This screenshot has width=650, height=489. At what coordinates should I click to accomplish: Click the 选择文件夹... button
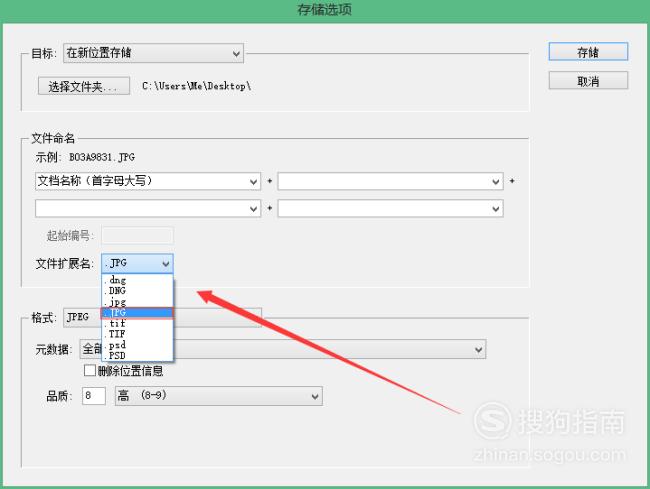point(84,86)
